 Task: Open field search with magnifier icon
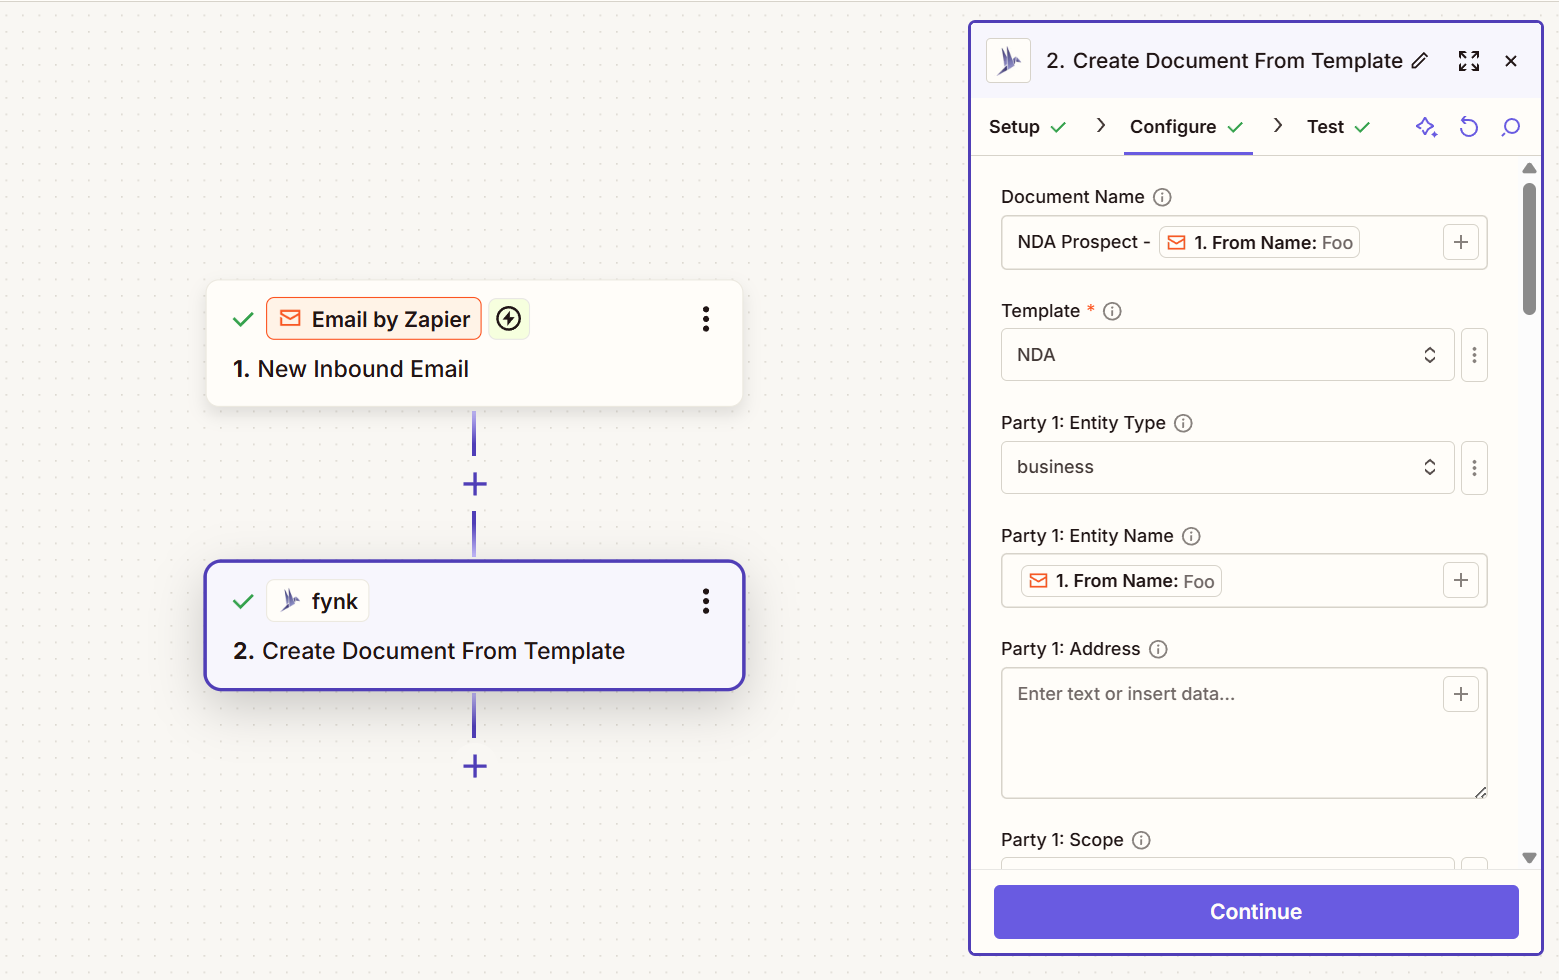click(x=1510, y=127)
